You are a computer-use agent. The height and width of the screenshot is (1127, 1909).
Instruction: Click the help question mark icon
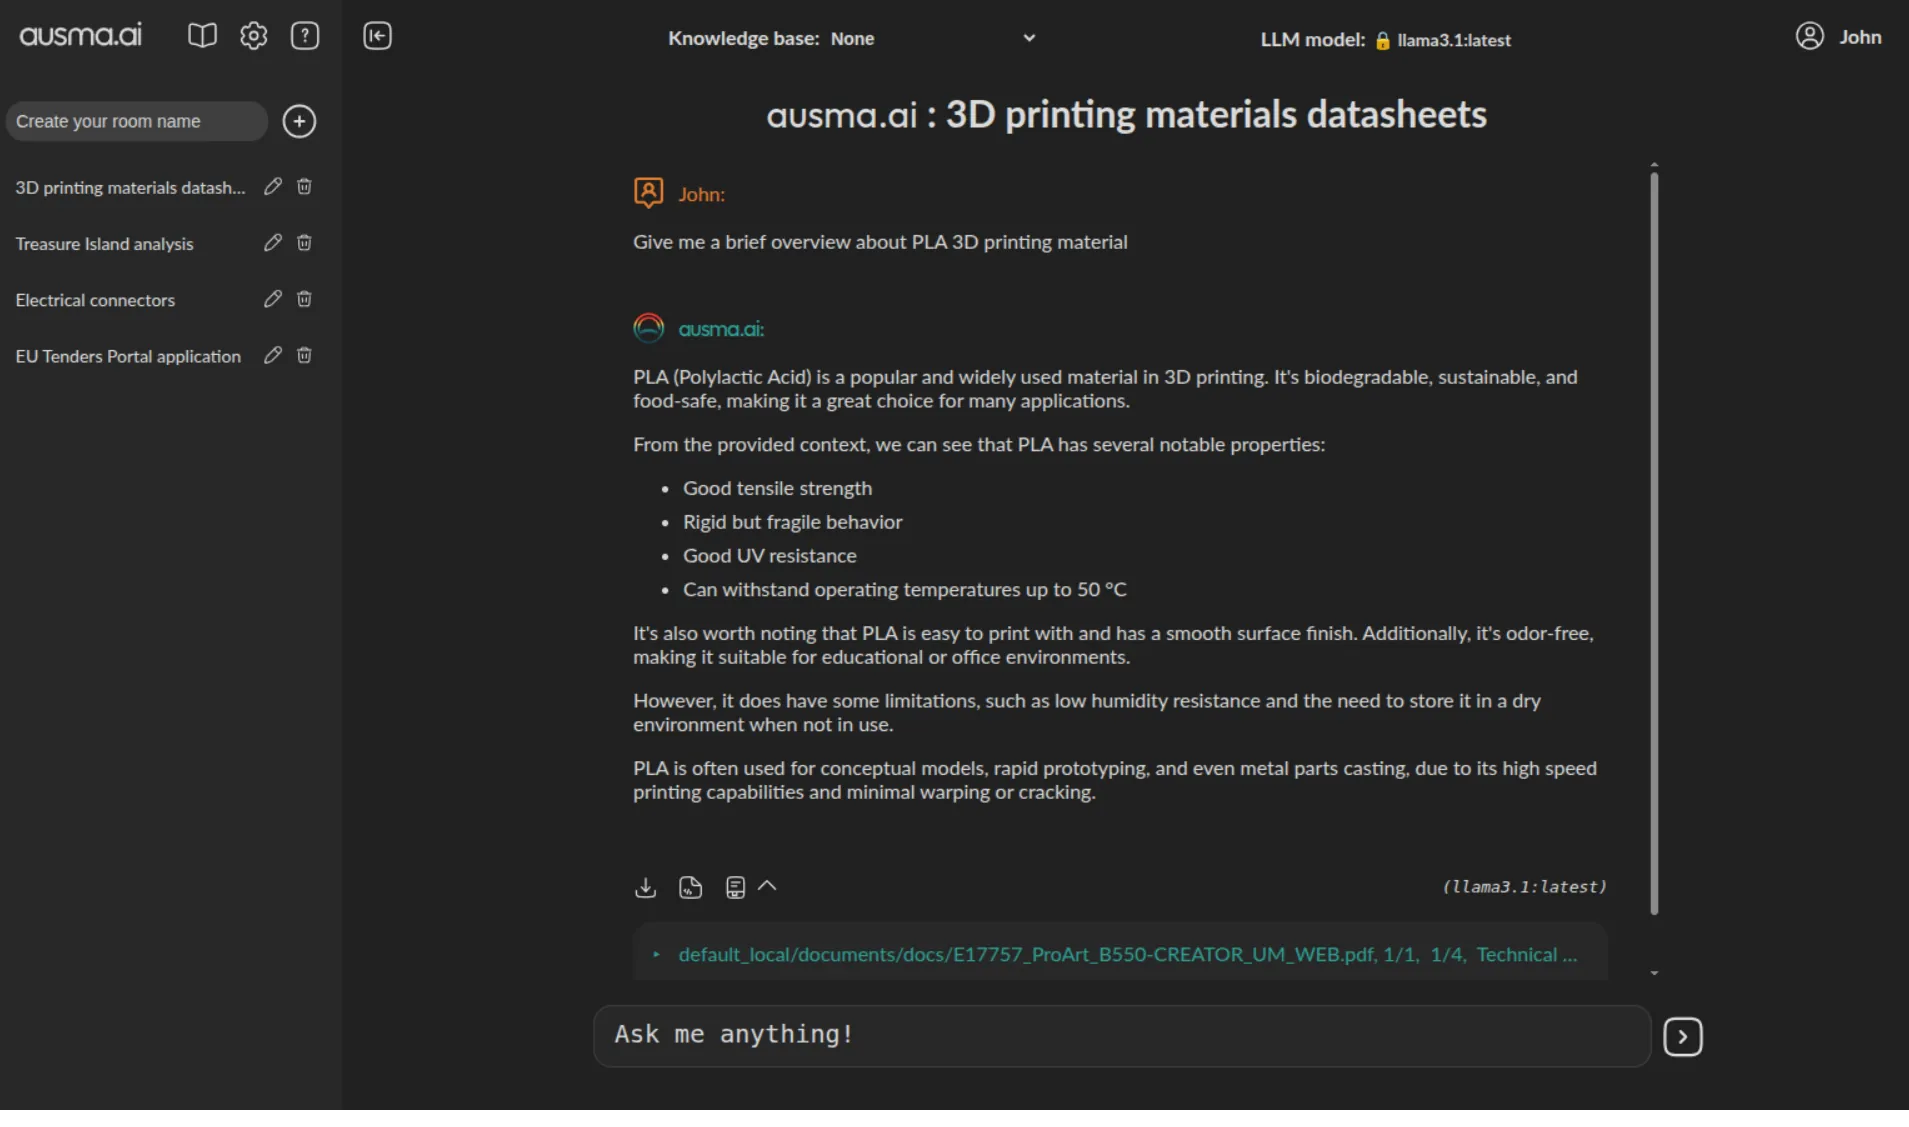tap(305, 36)
